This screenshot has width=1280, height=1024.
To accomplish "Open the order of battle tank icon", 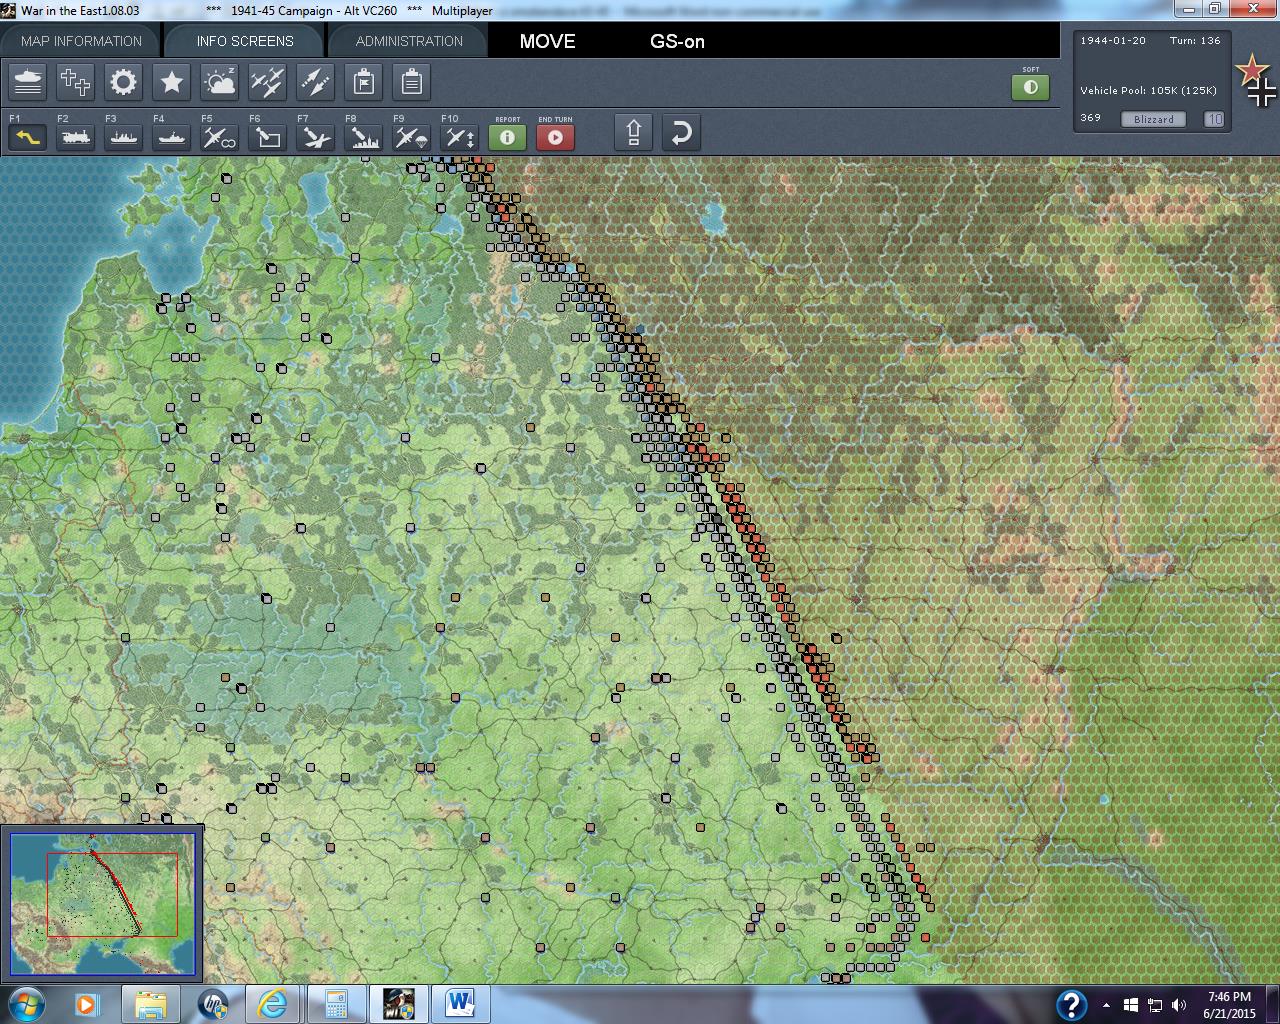I will (28, 82).
